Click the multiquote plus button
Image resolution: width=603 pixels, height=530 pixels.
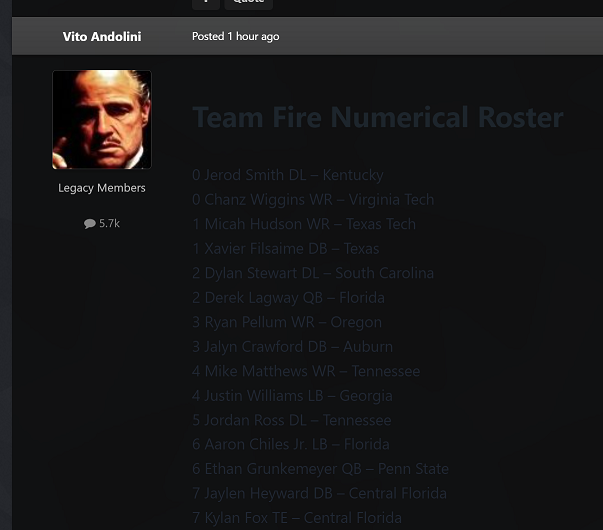point(205,3)
